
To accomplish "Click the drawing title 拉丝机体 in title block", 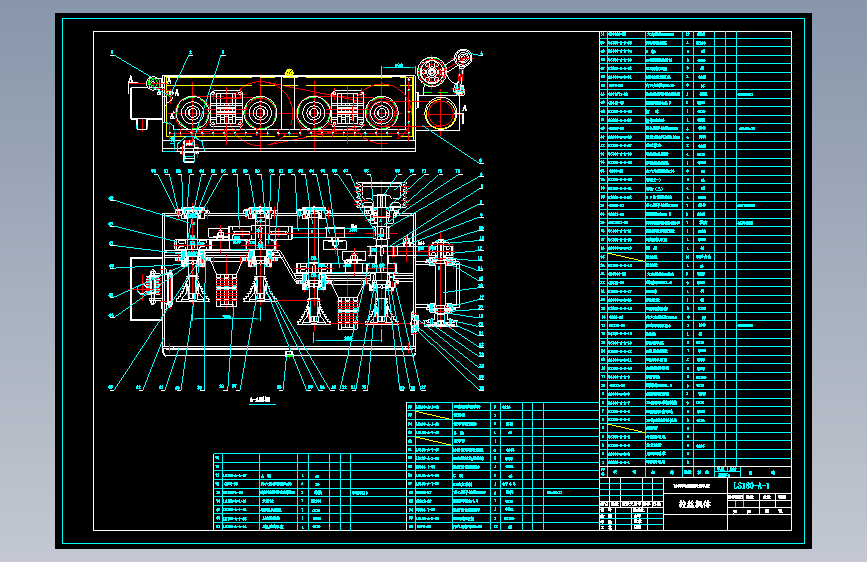I will click(x=695, y=504).
